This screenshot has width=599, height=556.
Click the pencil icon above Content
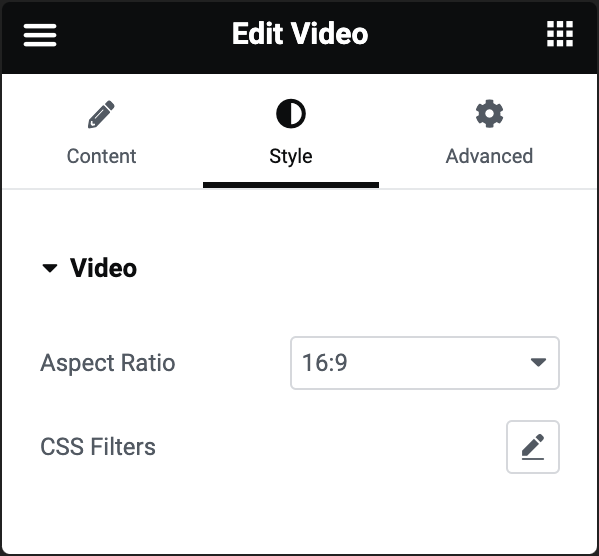click(x=101, y=114)
